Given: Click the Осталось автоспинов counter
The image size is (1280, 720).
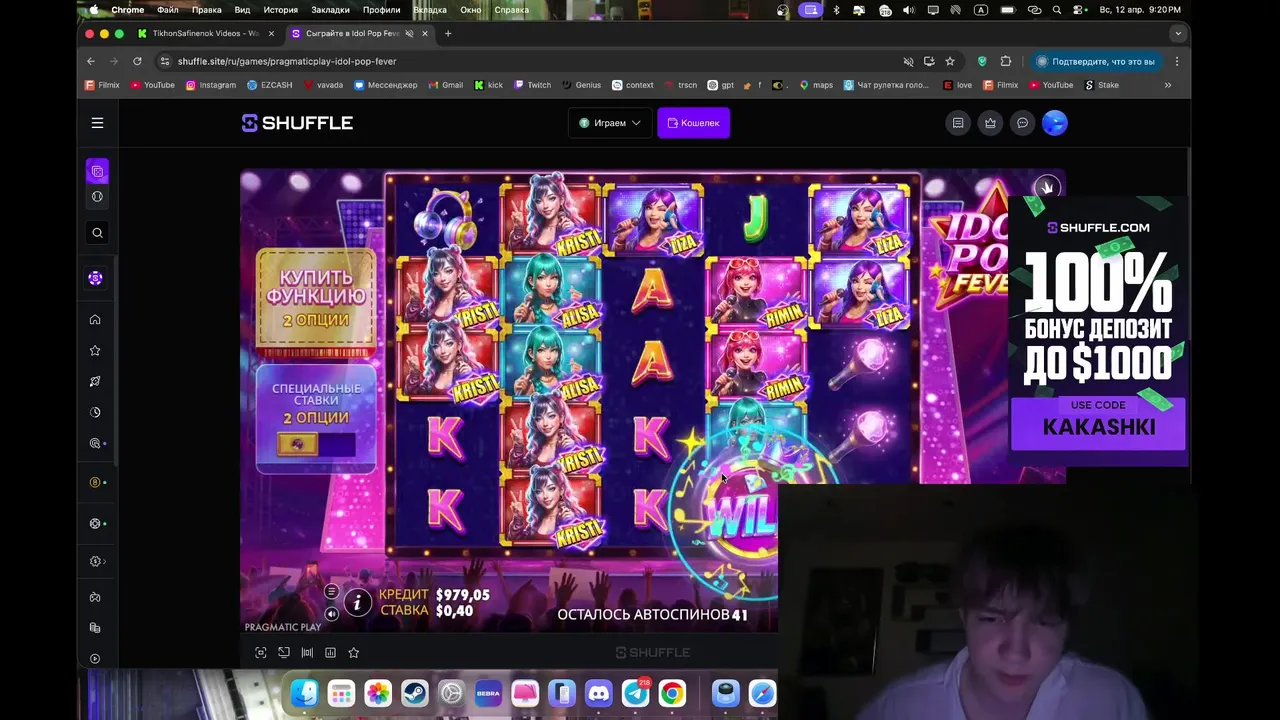Looking at the screenshot, I should [652, 615].
